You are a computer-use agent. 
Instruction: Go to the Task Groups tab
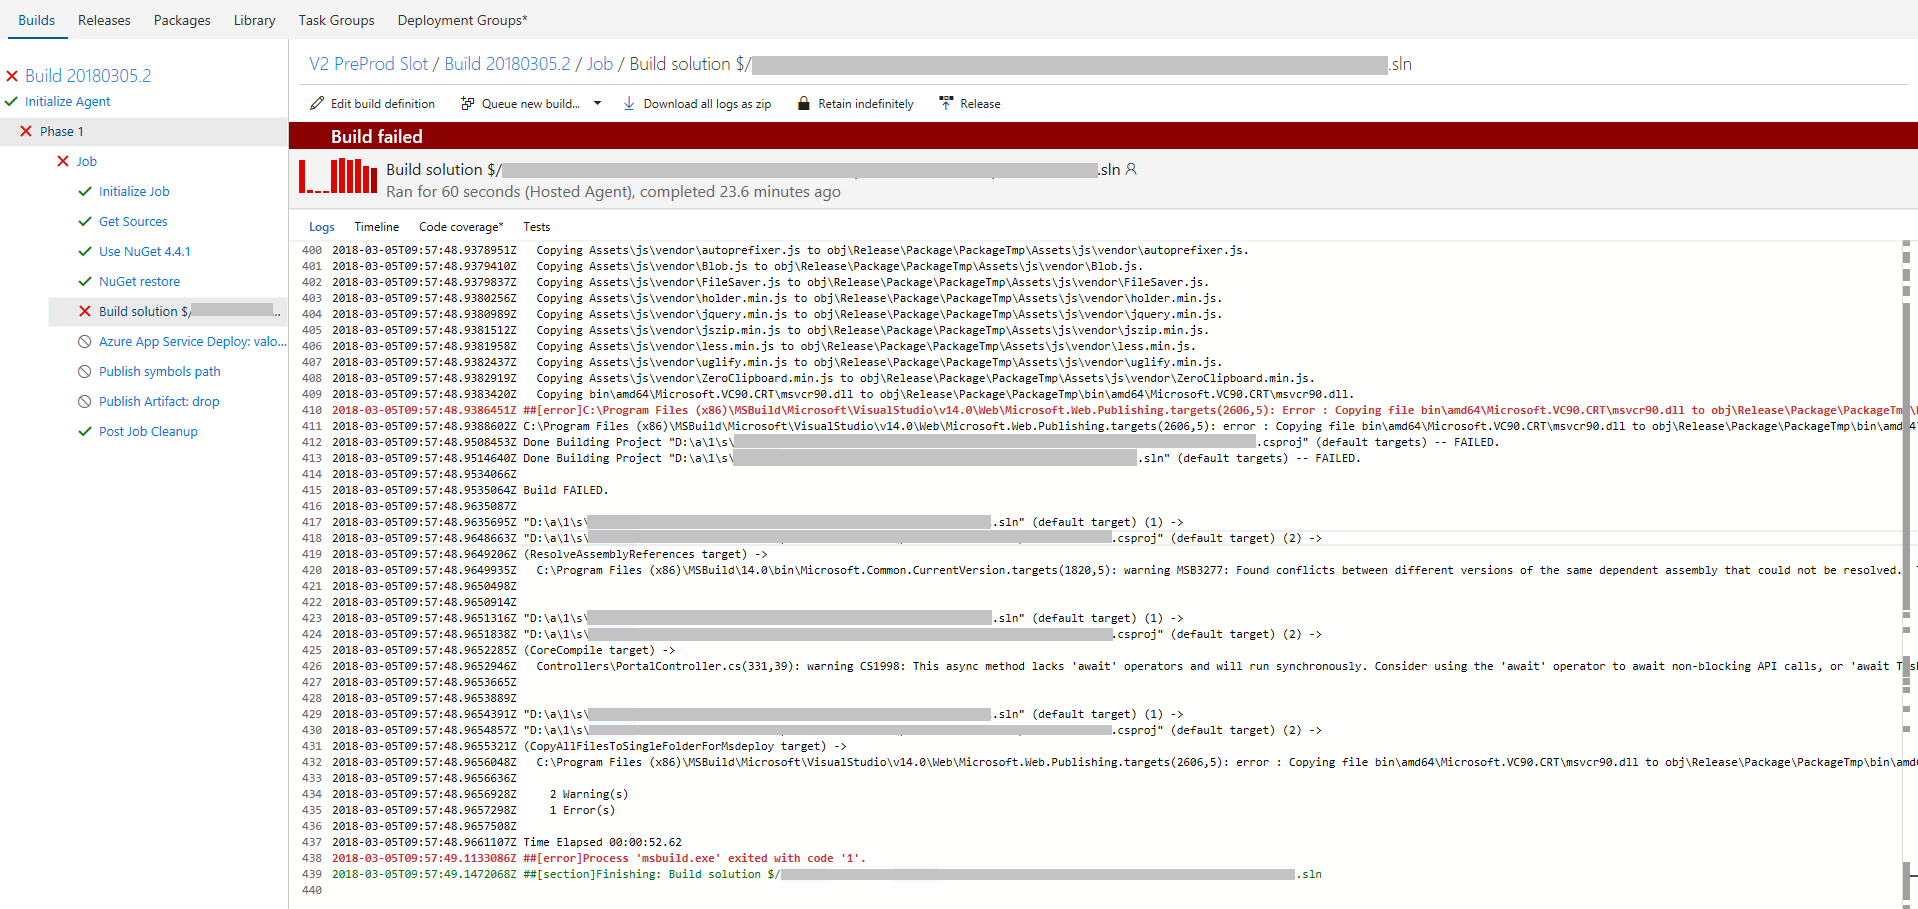[x=336, y=20]
